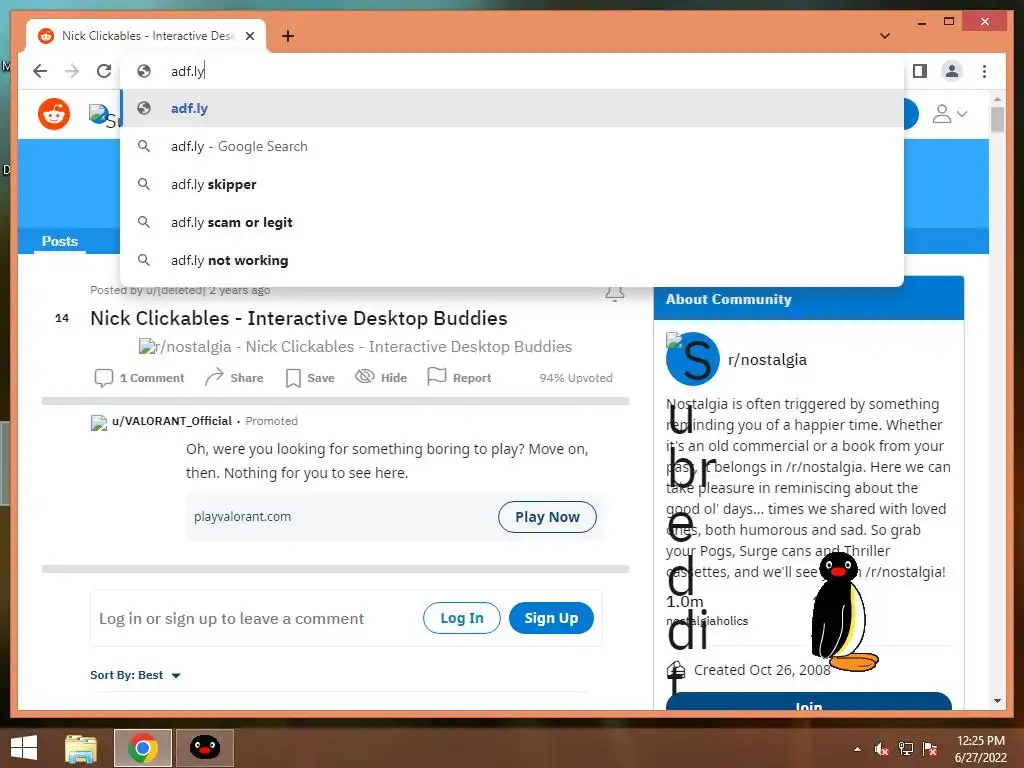This screenshot has width=1024, height=768.
Task: Open the clock showing 12:25 PM
Action: tap(980, 749)
